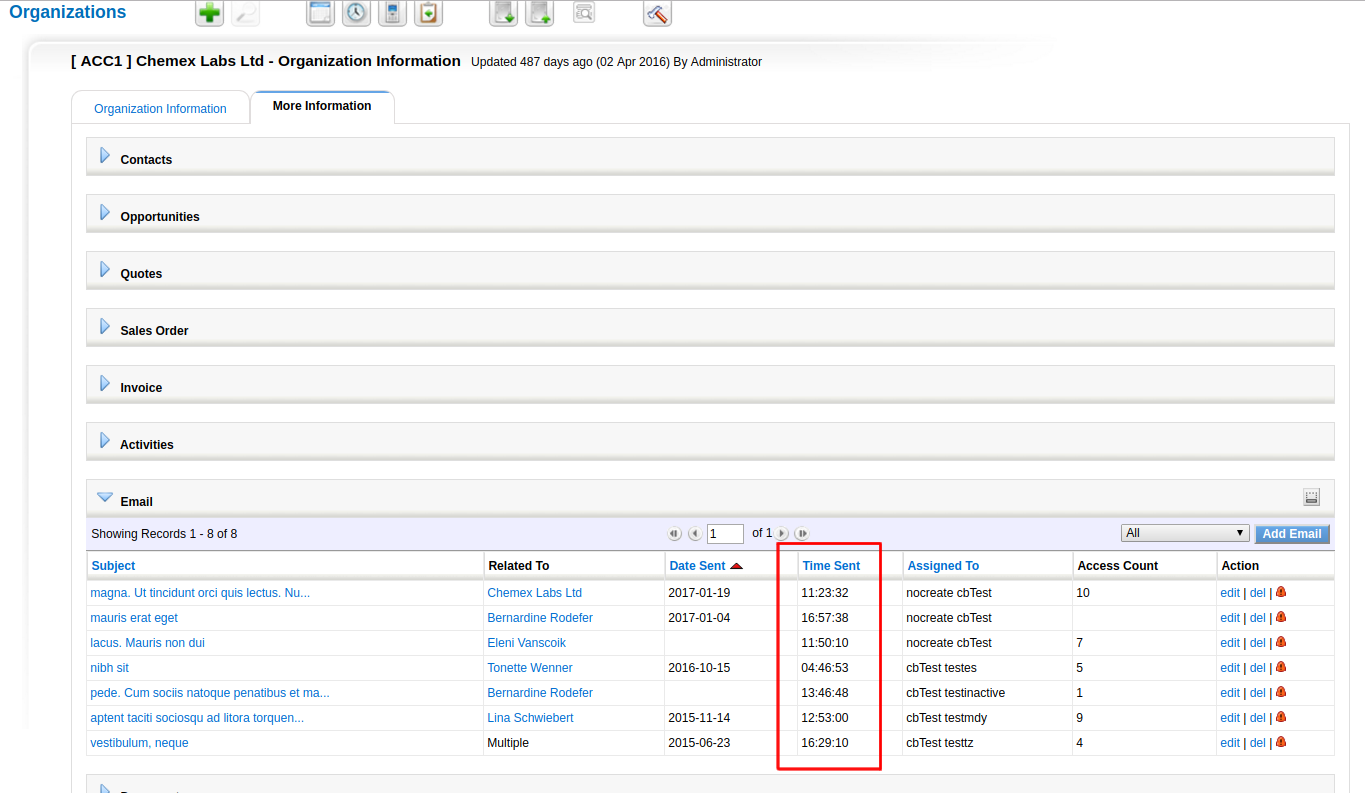Viewport: 1365px width, 793px height.
Task: Open email 'mauris erat eget'
Action: [134, 618]
